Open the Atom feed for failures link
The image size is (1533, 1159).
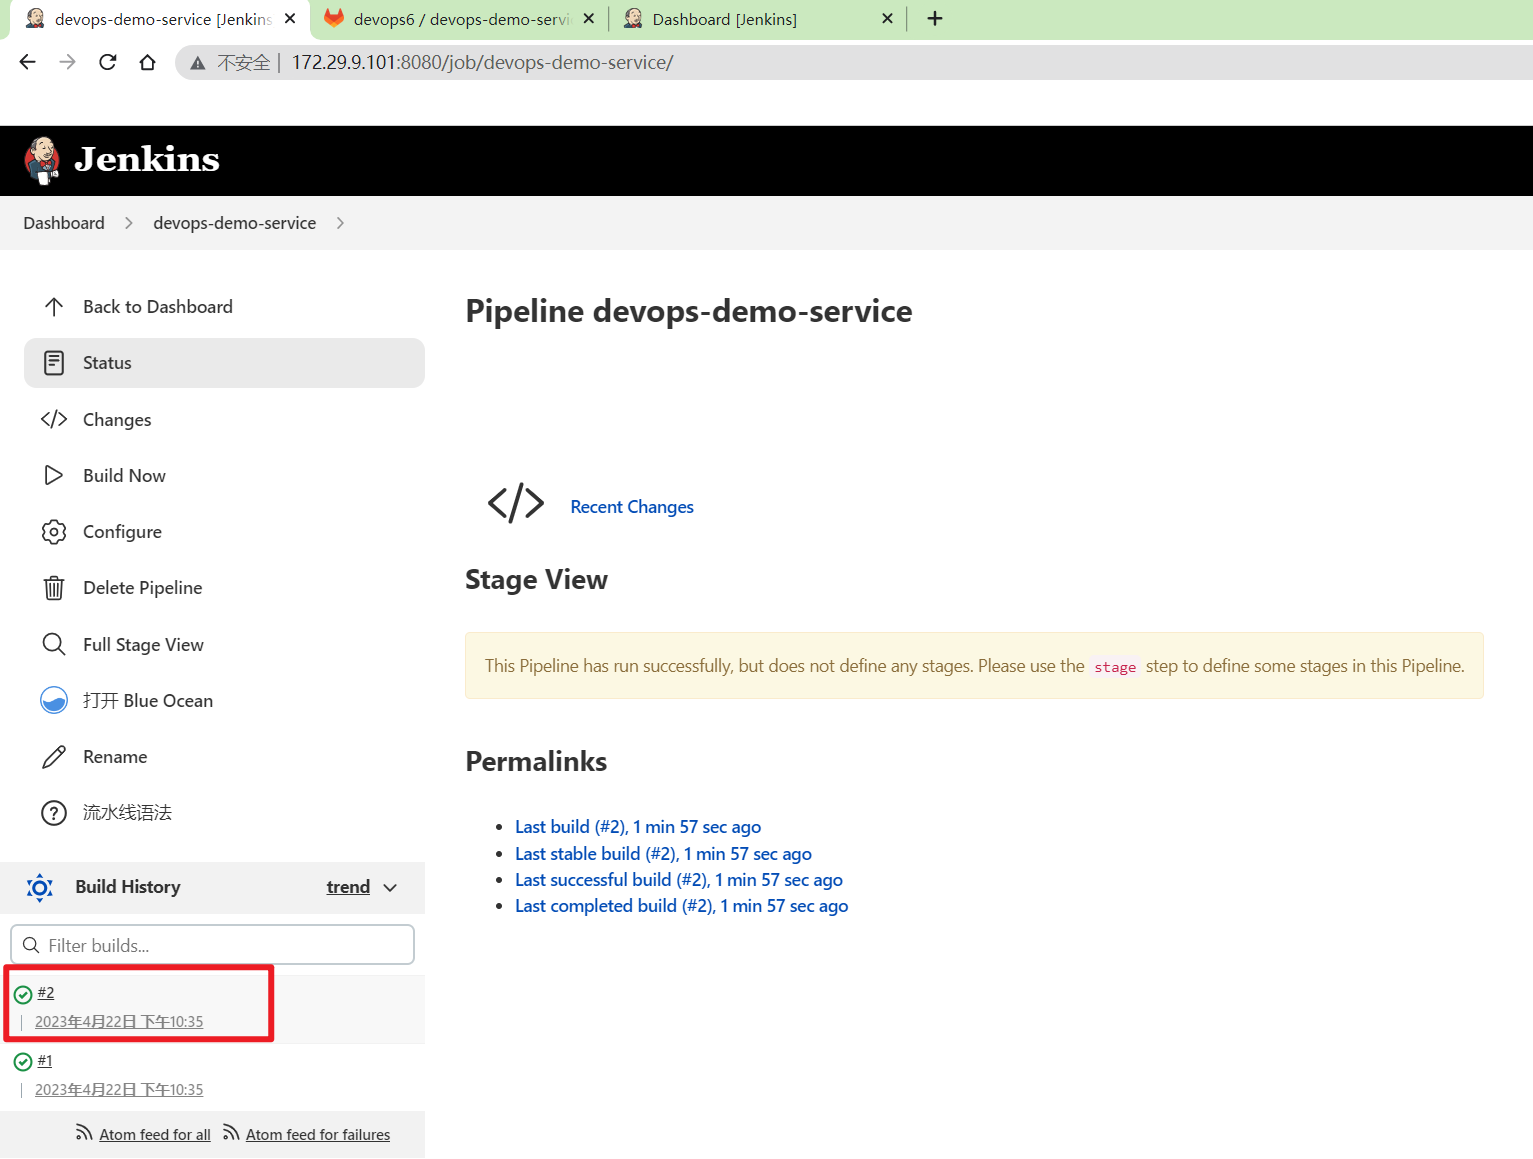tap(318, 1135)
